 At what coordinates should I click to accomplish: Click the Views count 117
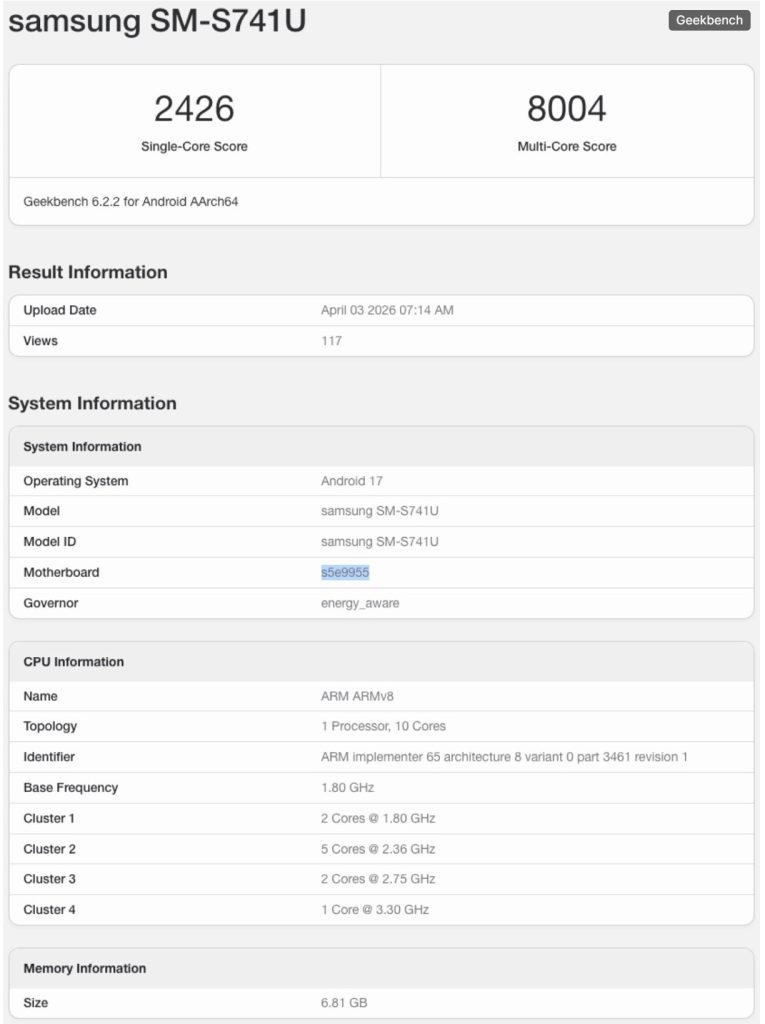331,341
